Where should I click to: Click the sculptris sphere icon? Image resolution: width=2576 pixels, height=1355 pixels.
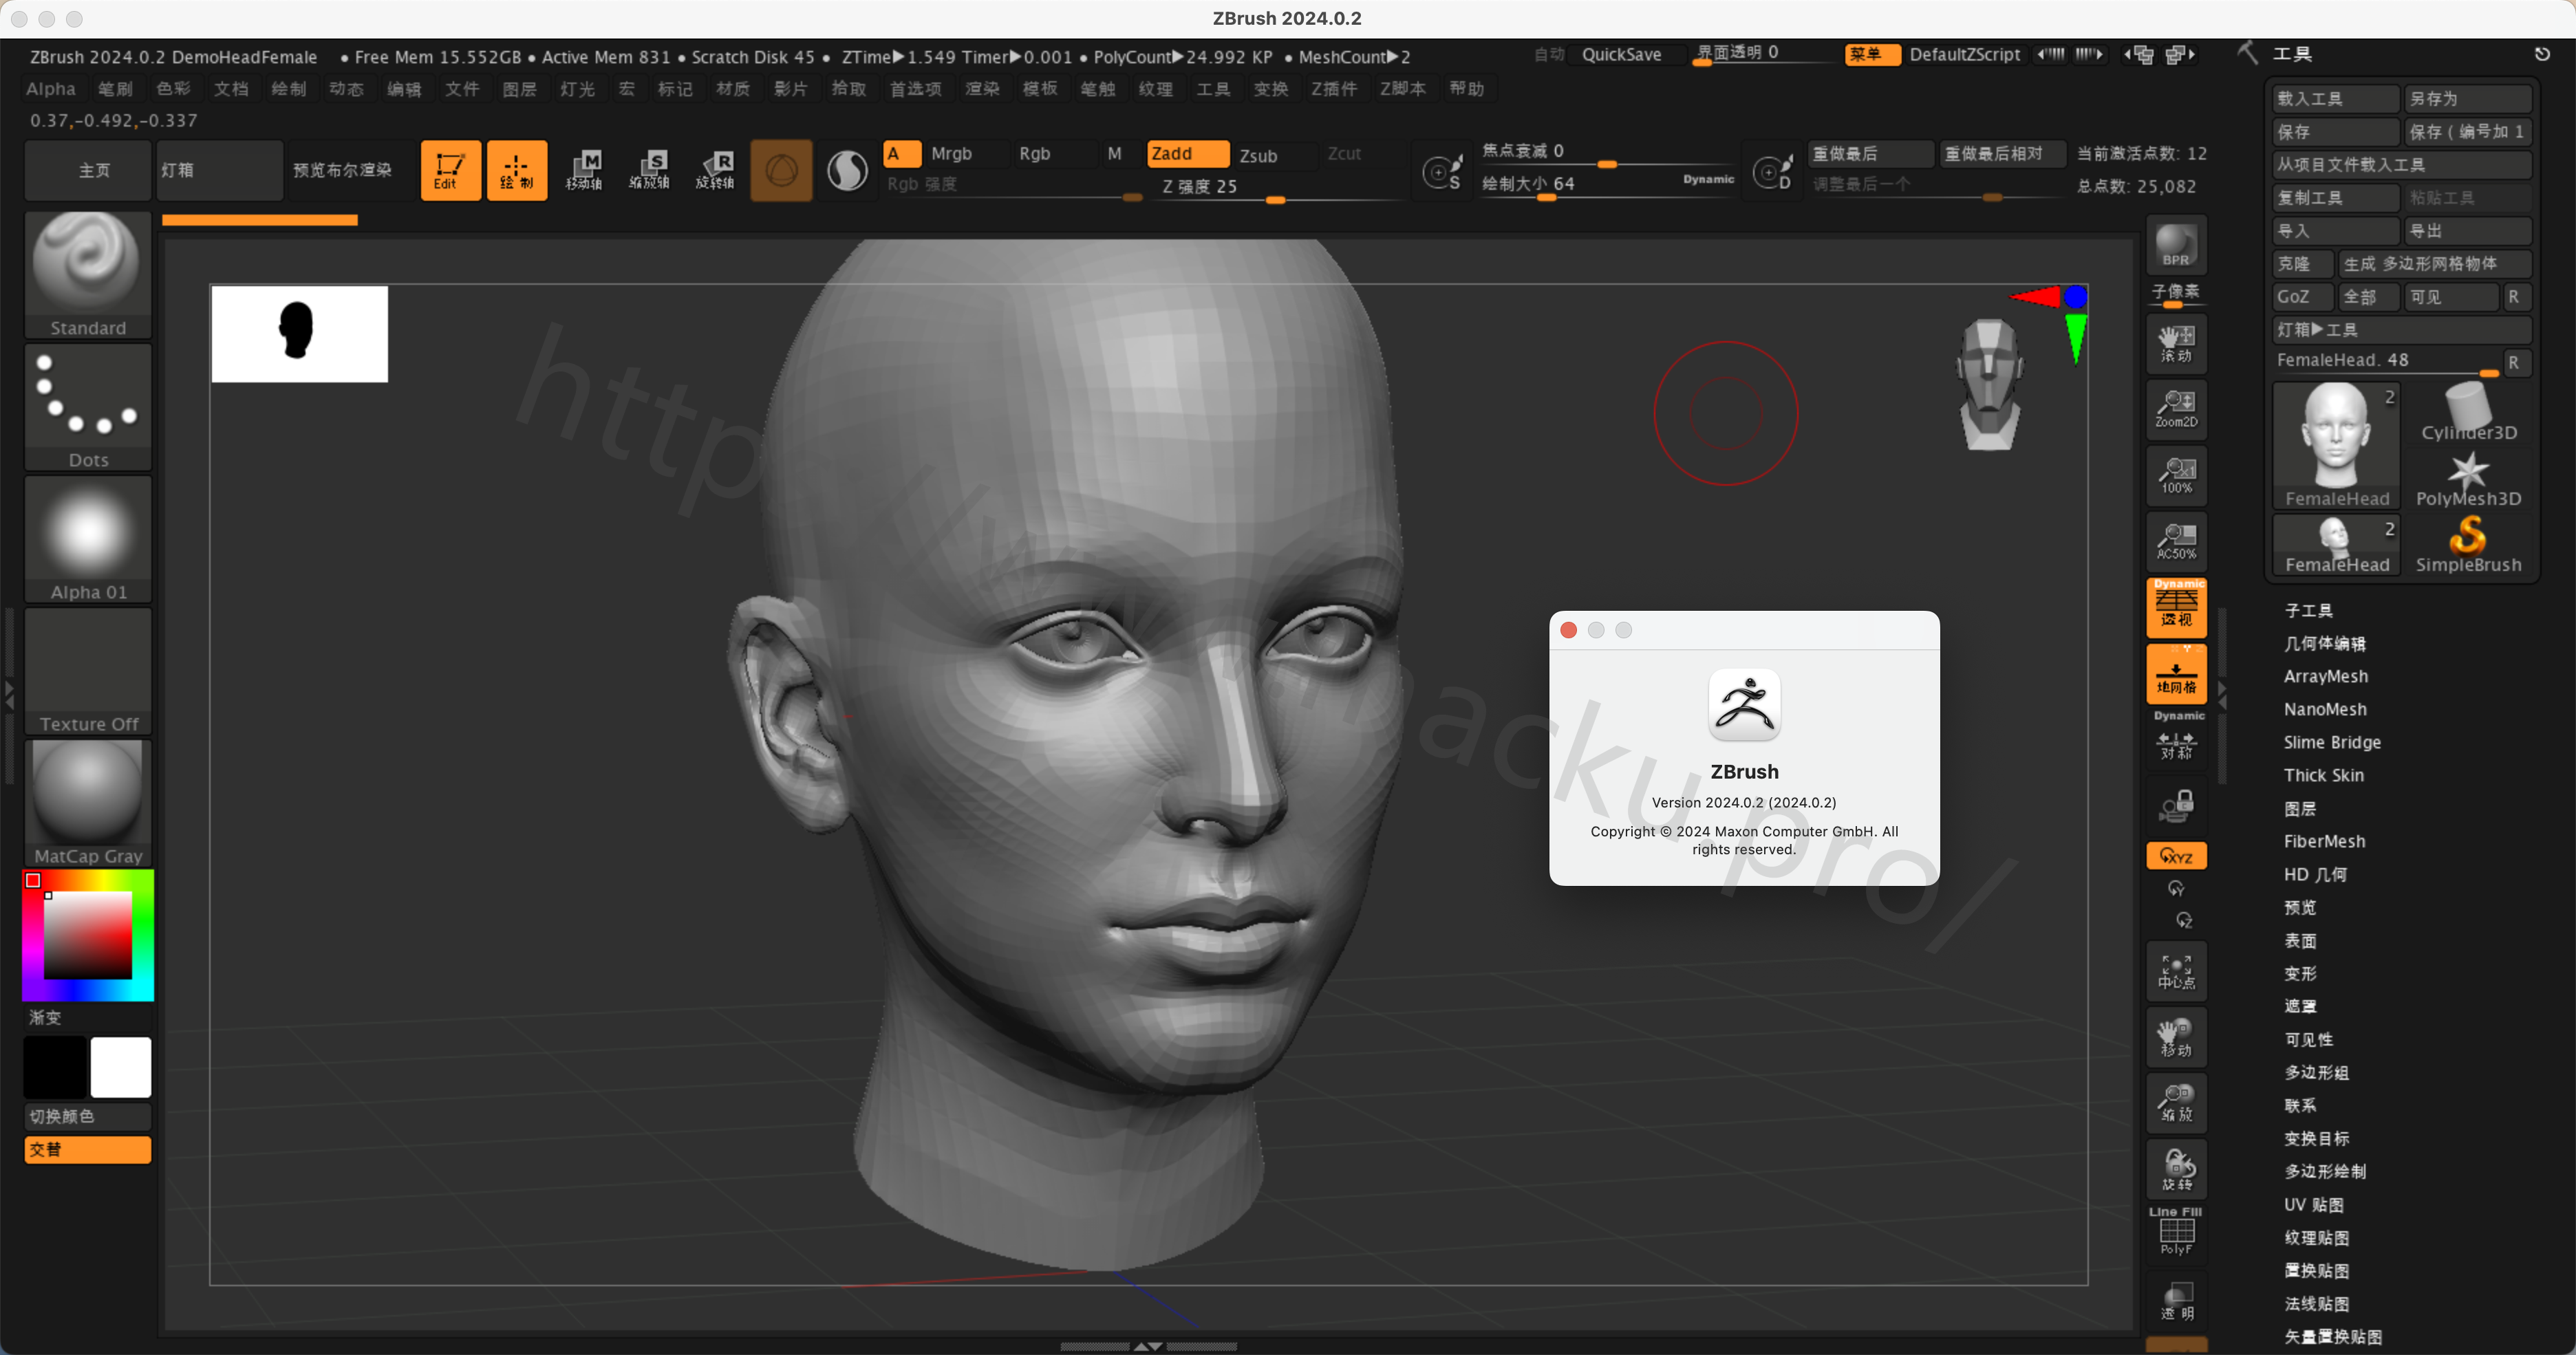pyautogui.click(x=847, y=170)
